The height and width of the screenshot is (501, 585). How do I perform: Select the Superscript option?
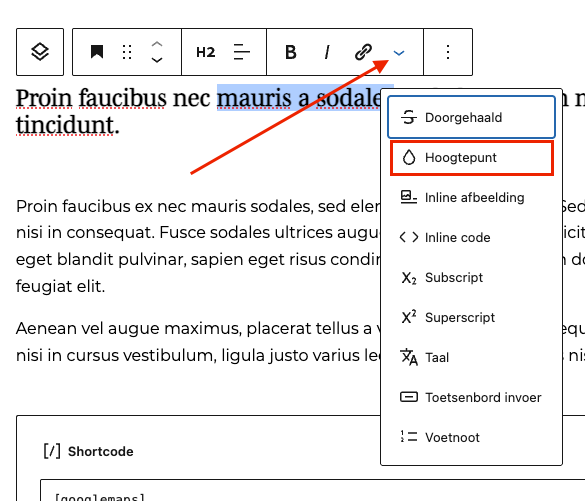point(472,317)
